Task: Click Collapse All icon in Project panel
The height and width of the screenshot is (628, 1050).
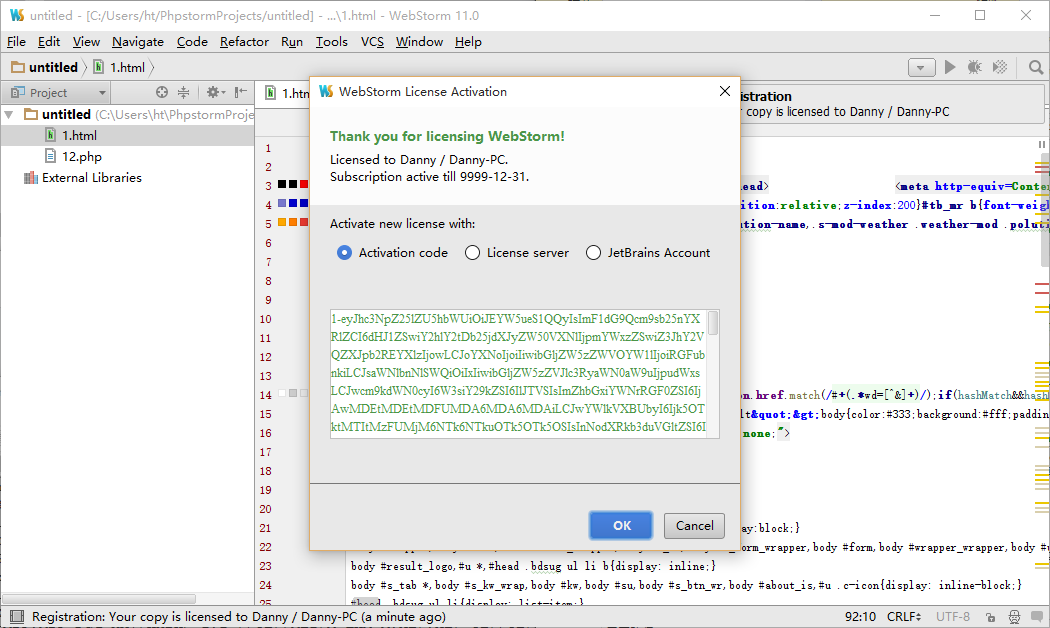Action: coord(185,92)
